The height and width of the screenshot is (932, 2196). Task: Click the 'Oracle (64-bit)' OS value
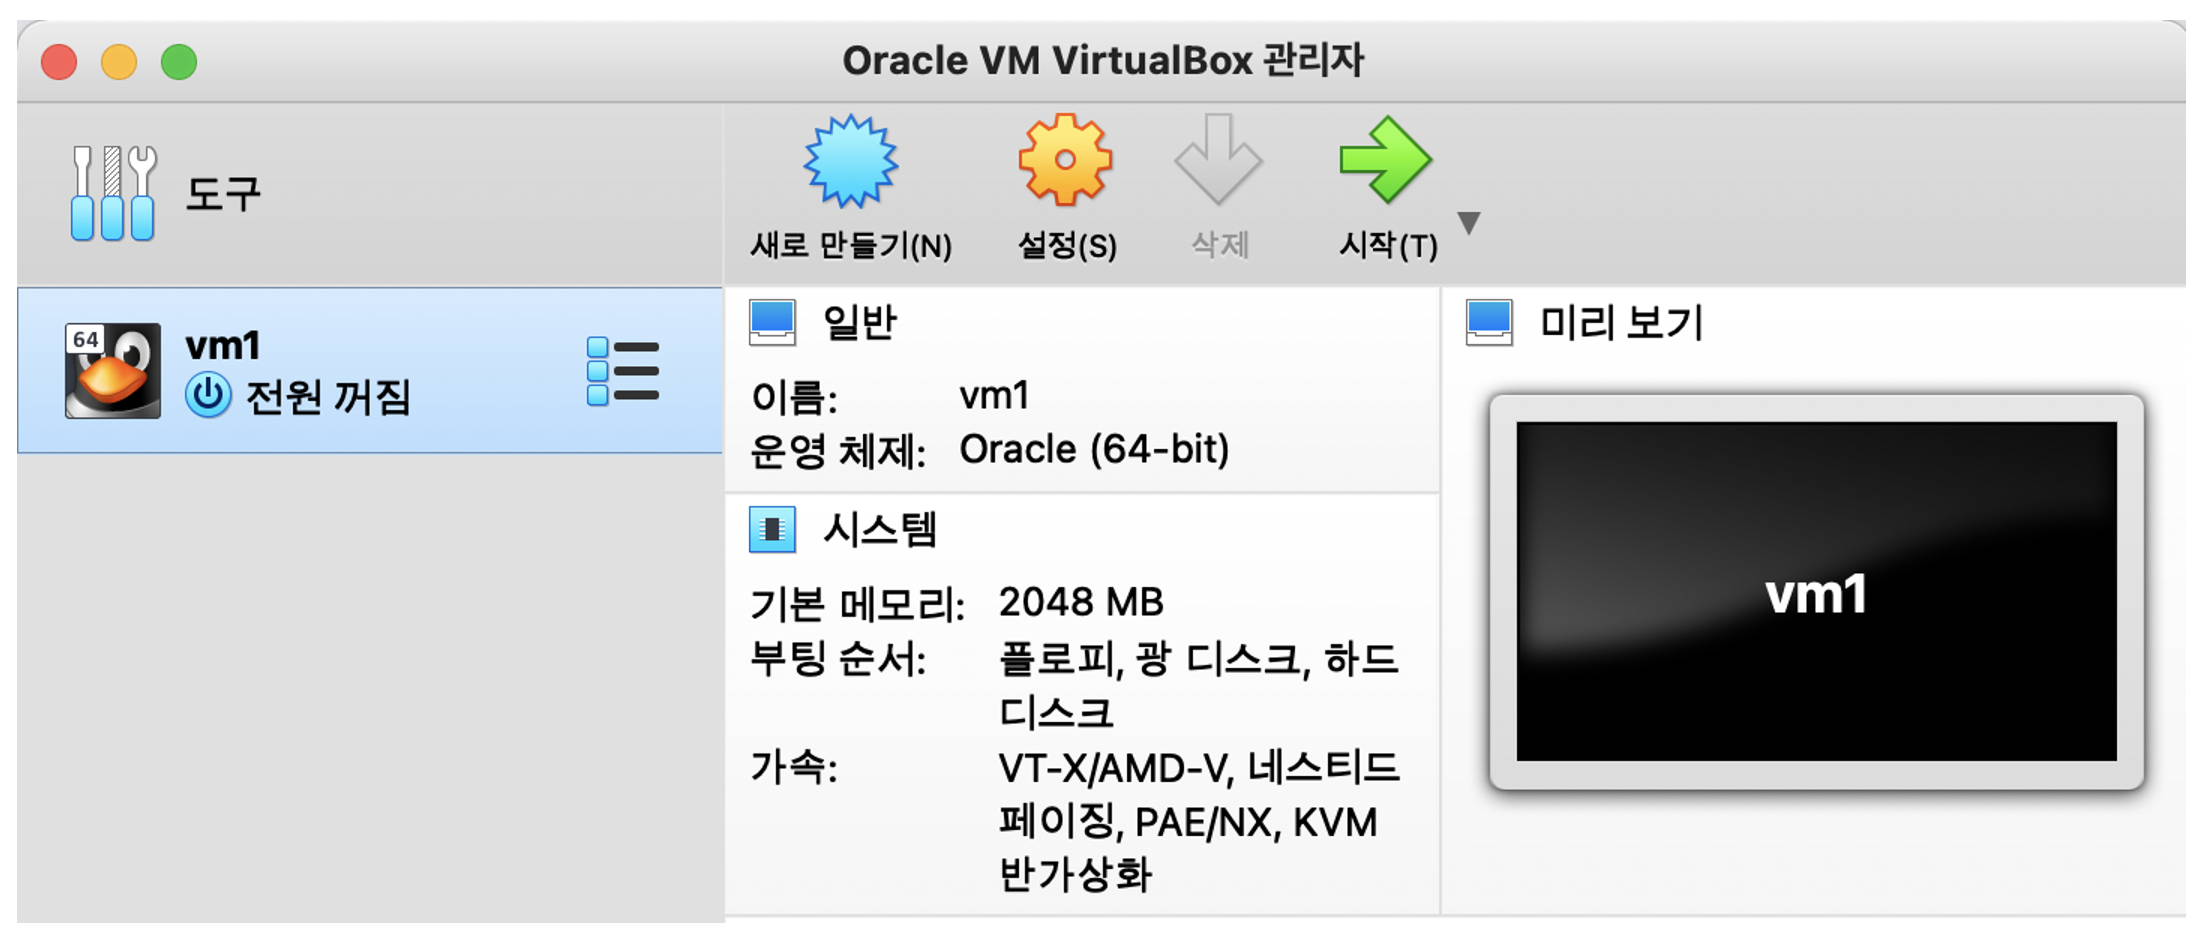(x=1094, y=450)
